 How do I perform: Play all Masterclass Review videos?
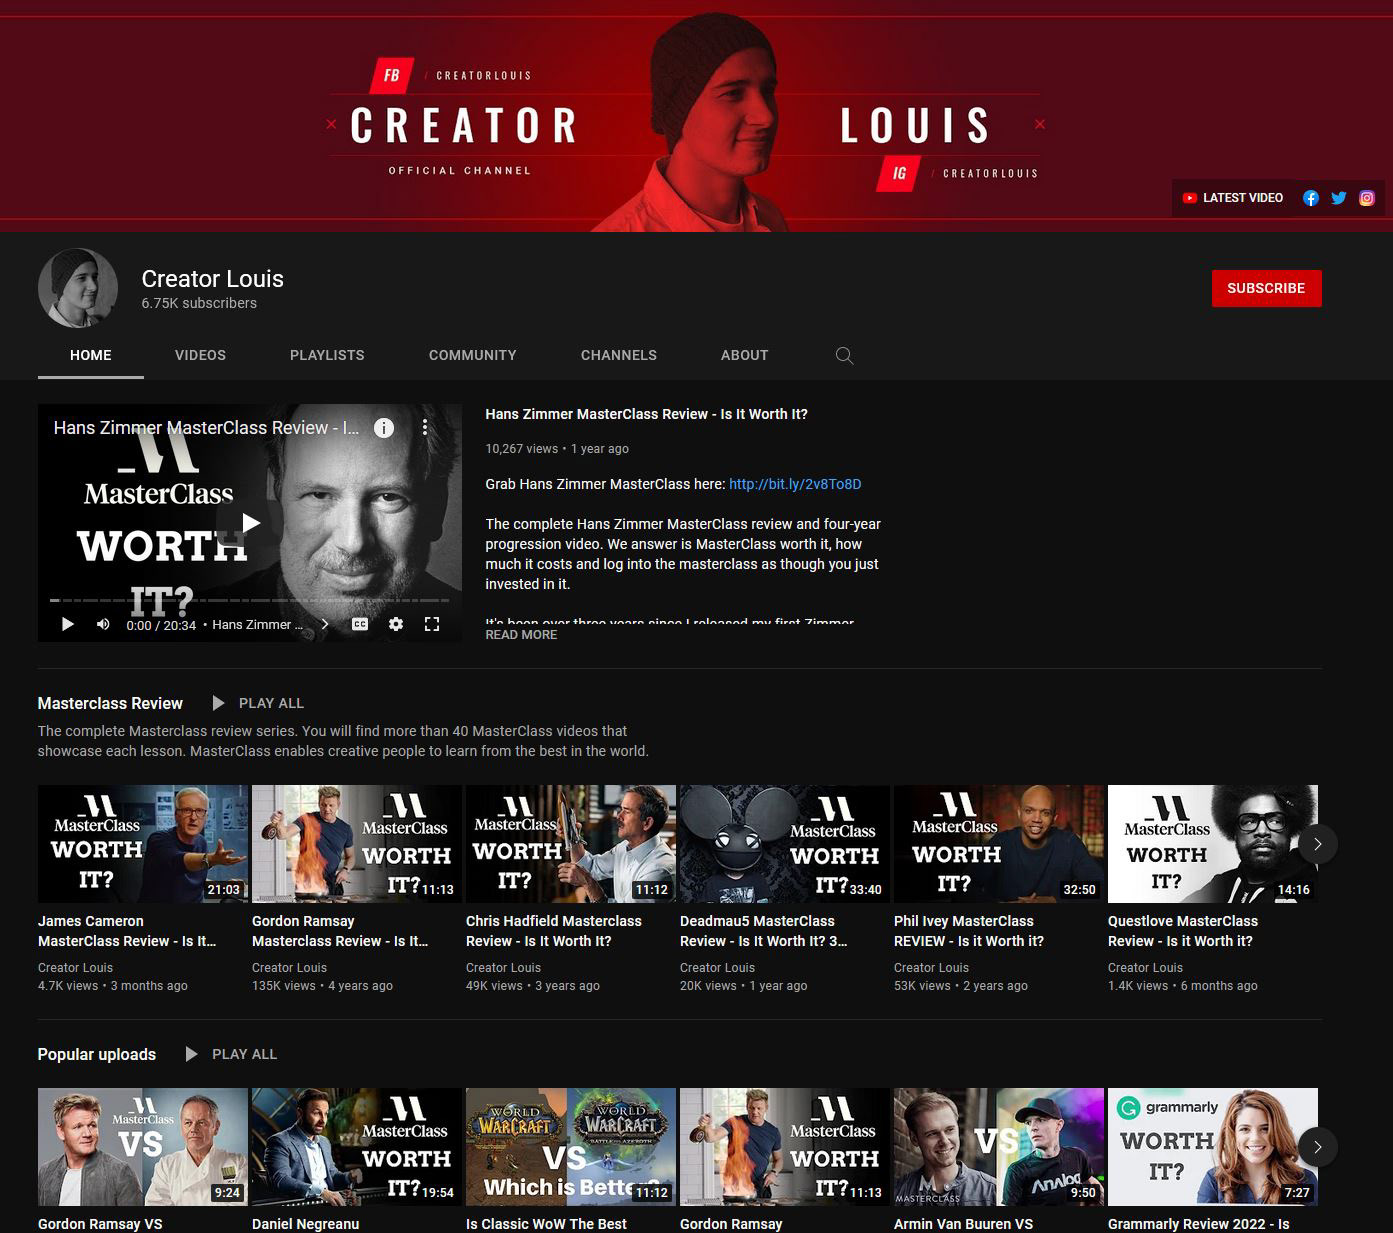pyautogui.click(x=258, y=703)
